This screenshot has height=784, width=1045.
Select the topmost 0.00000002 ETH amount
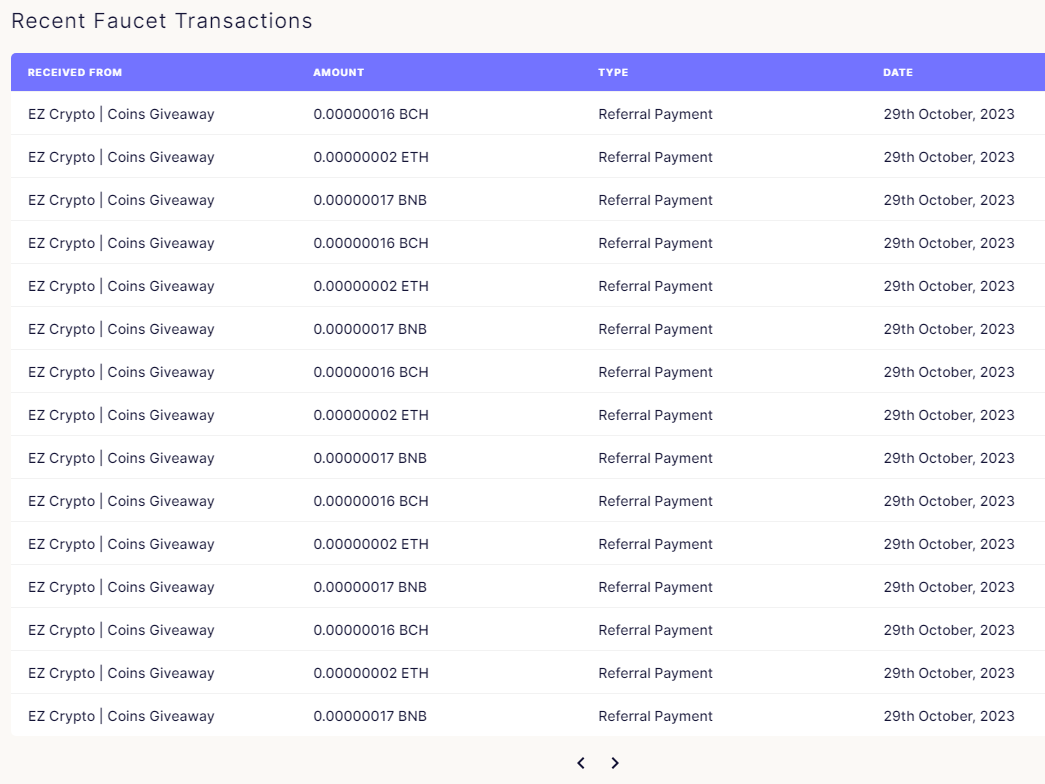371,157
